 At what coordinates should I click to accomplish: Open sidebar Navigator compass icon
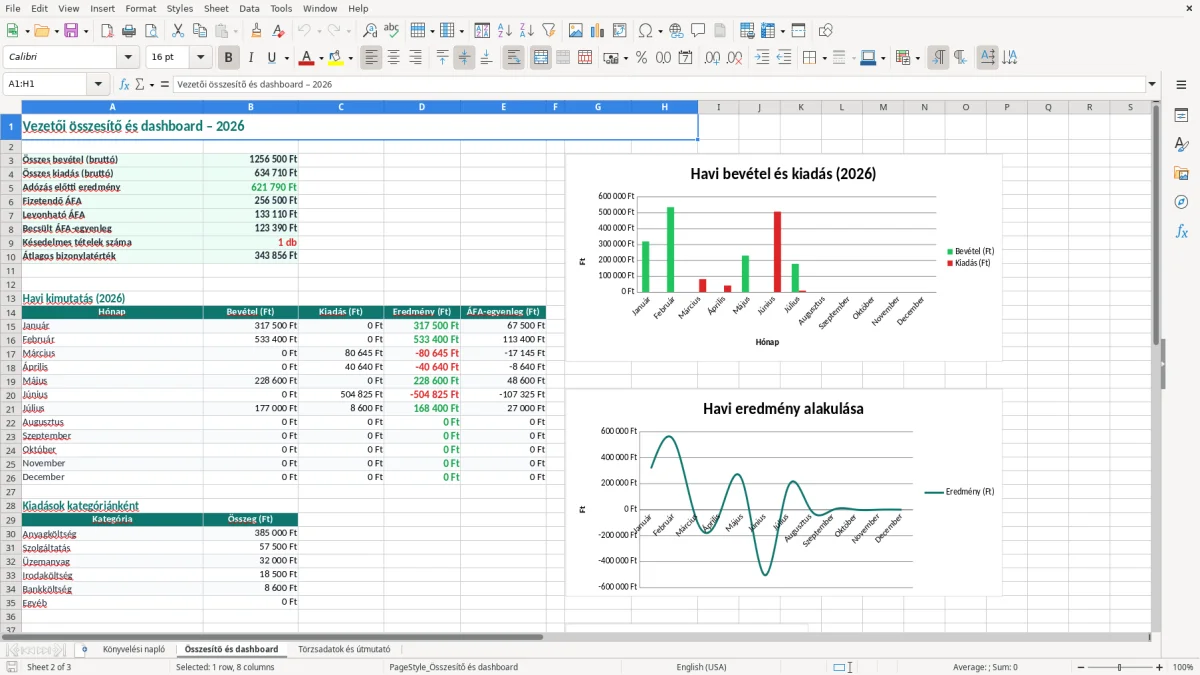(1181, 202)
